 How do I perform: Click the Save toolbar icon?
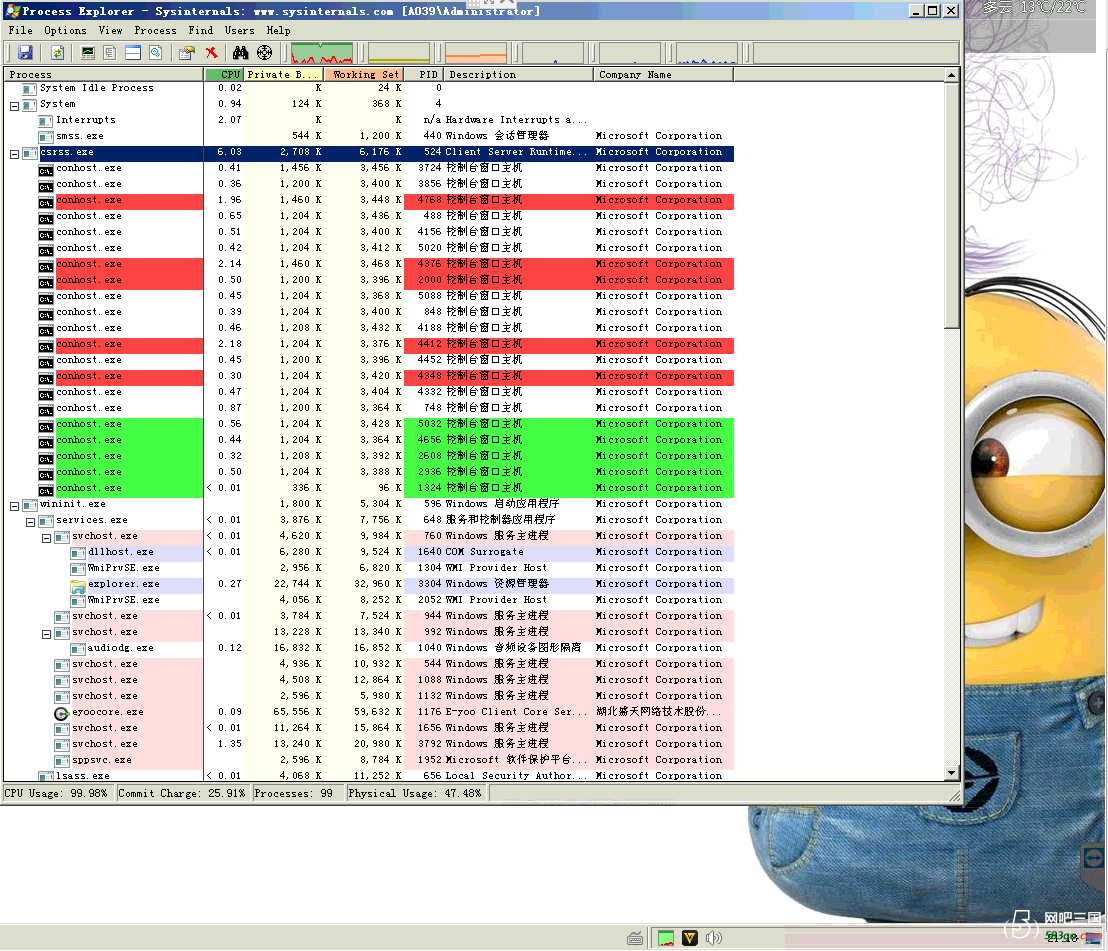(25, 53)
